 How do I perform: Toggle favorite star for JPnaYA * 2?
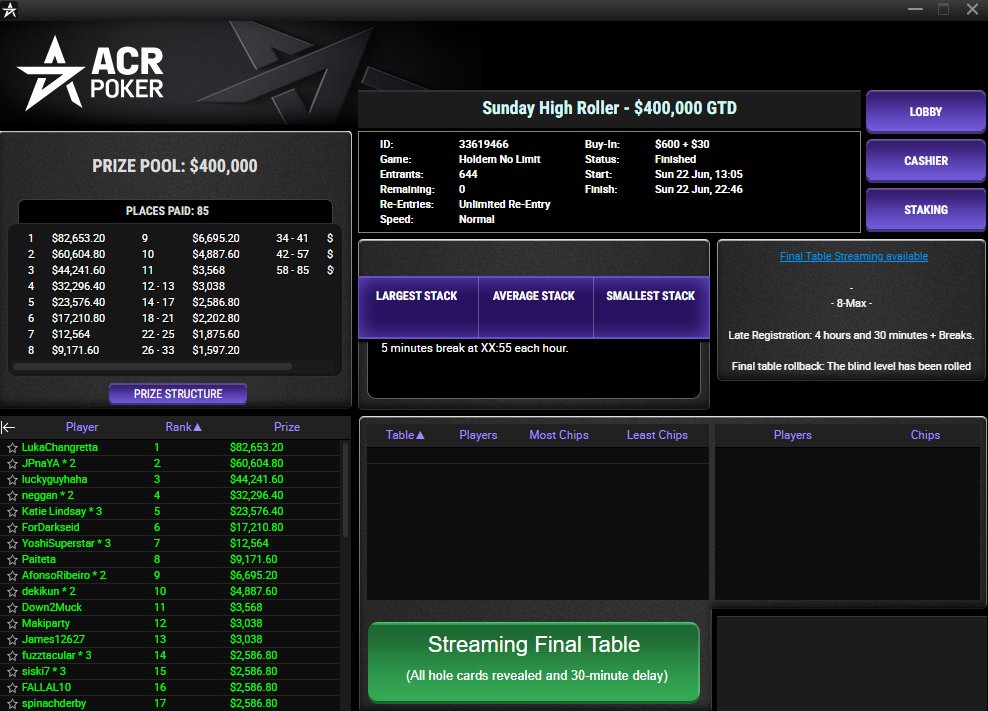[x=12, y=463]
